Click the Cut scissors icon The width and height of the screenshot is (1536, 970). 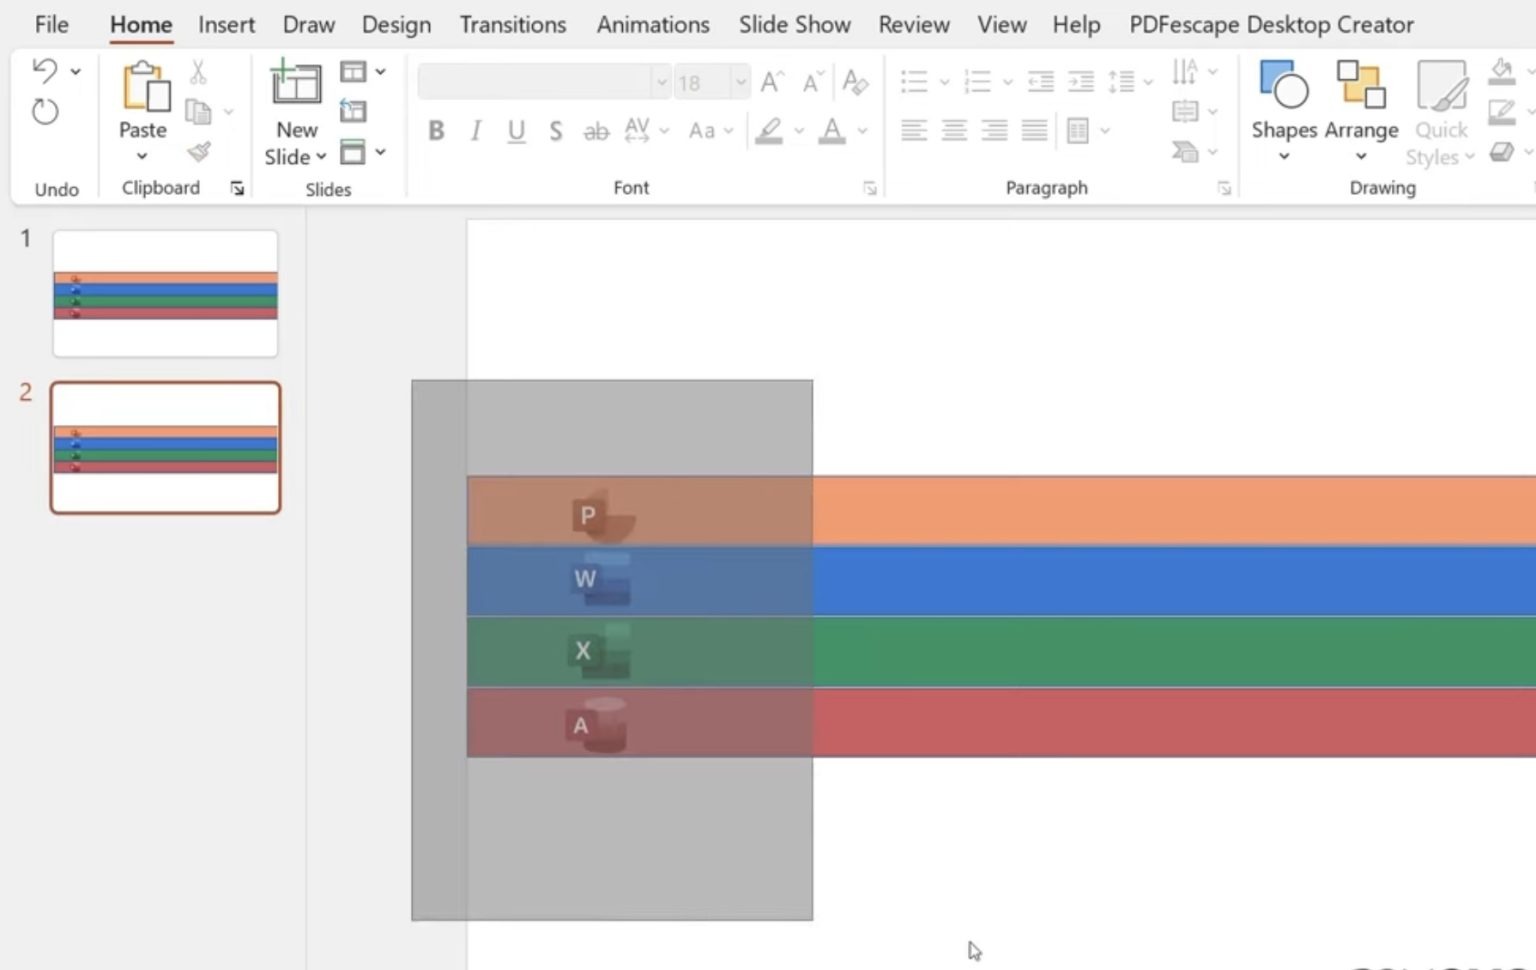pos(197,70)
